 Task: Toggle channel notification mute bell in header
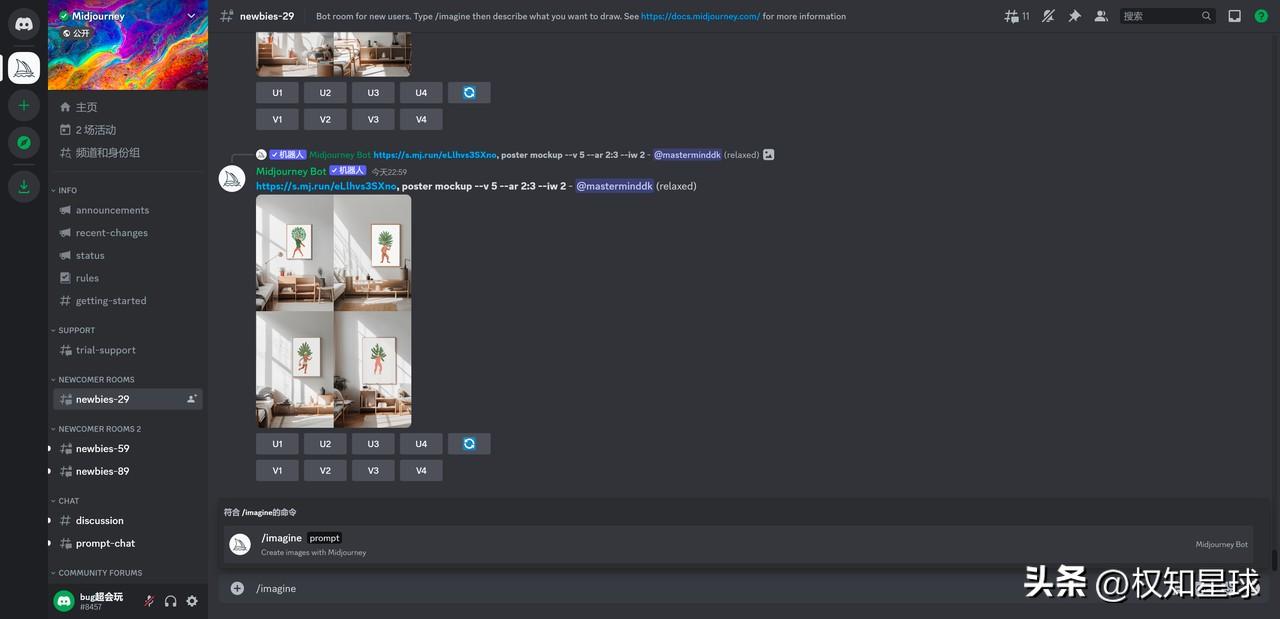coord(1048,16)
